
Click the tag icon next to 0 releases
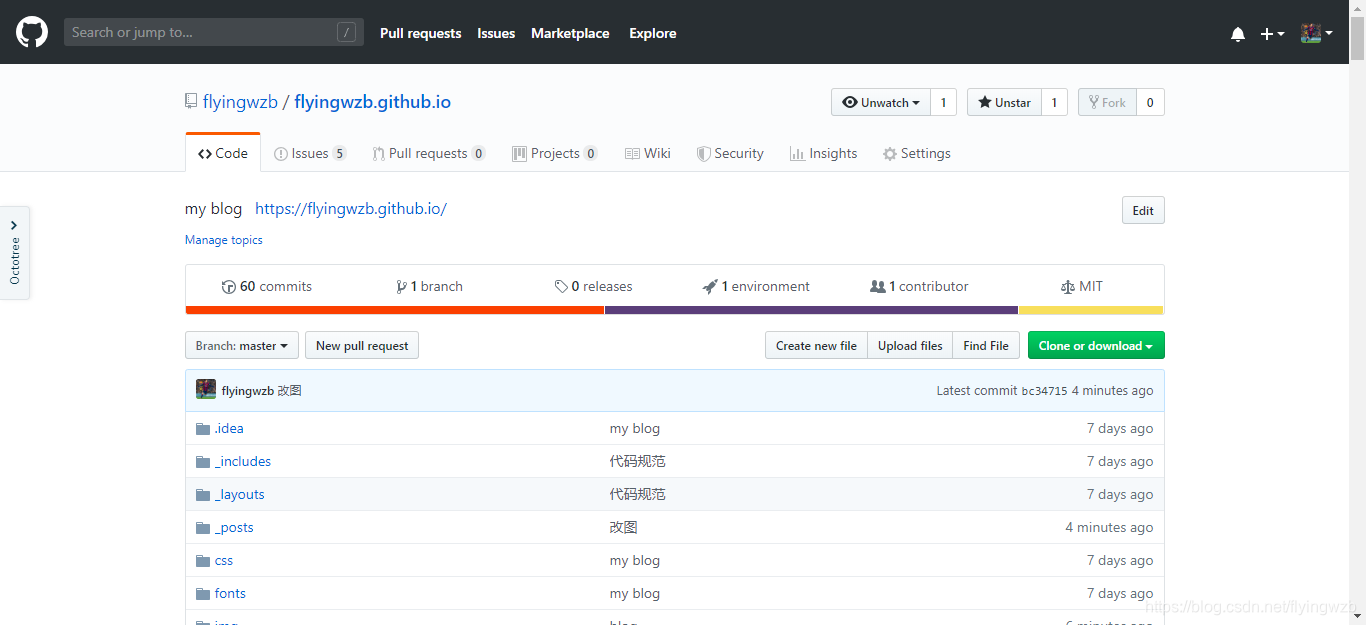pyautogui.click(x=561, y=286)
